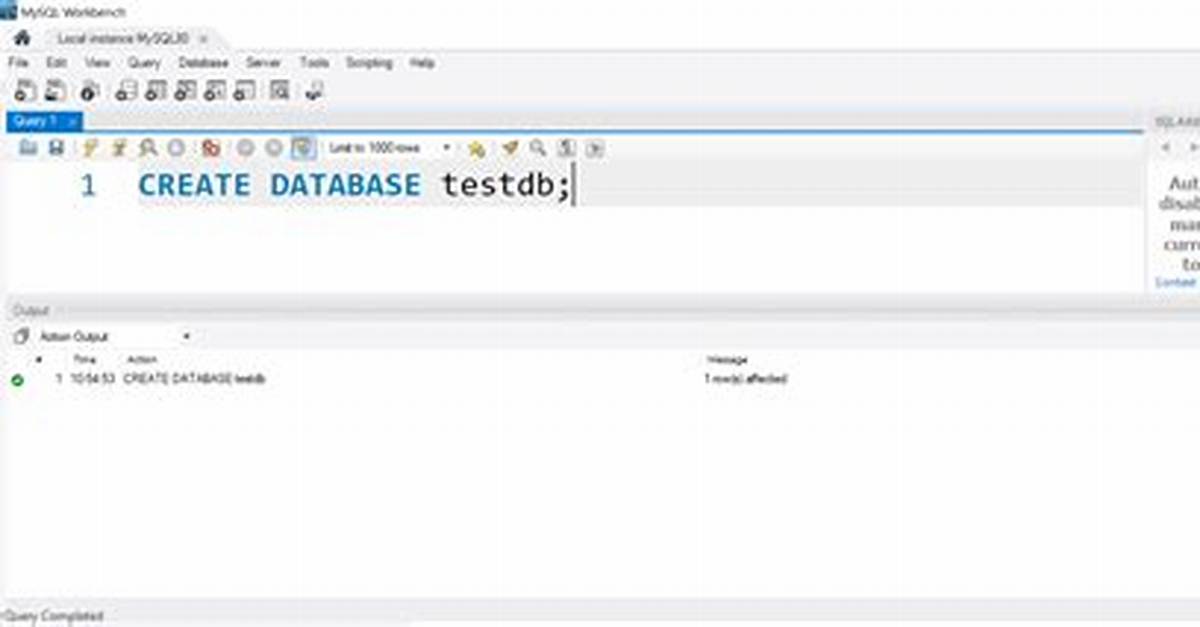
Task: Go to the Home screen tab icon
Action: 22,38
